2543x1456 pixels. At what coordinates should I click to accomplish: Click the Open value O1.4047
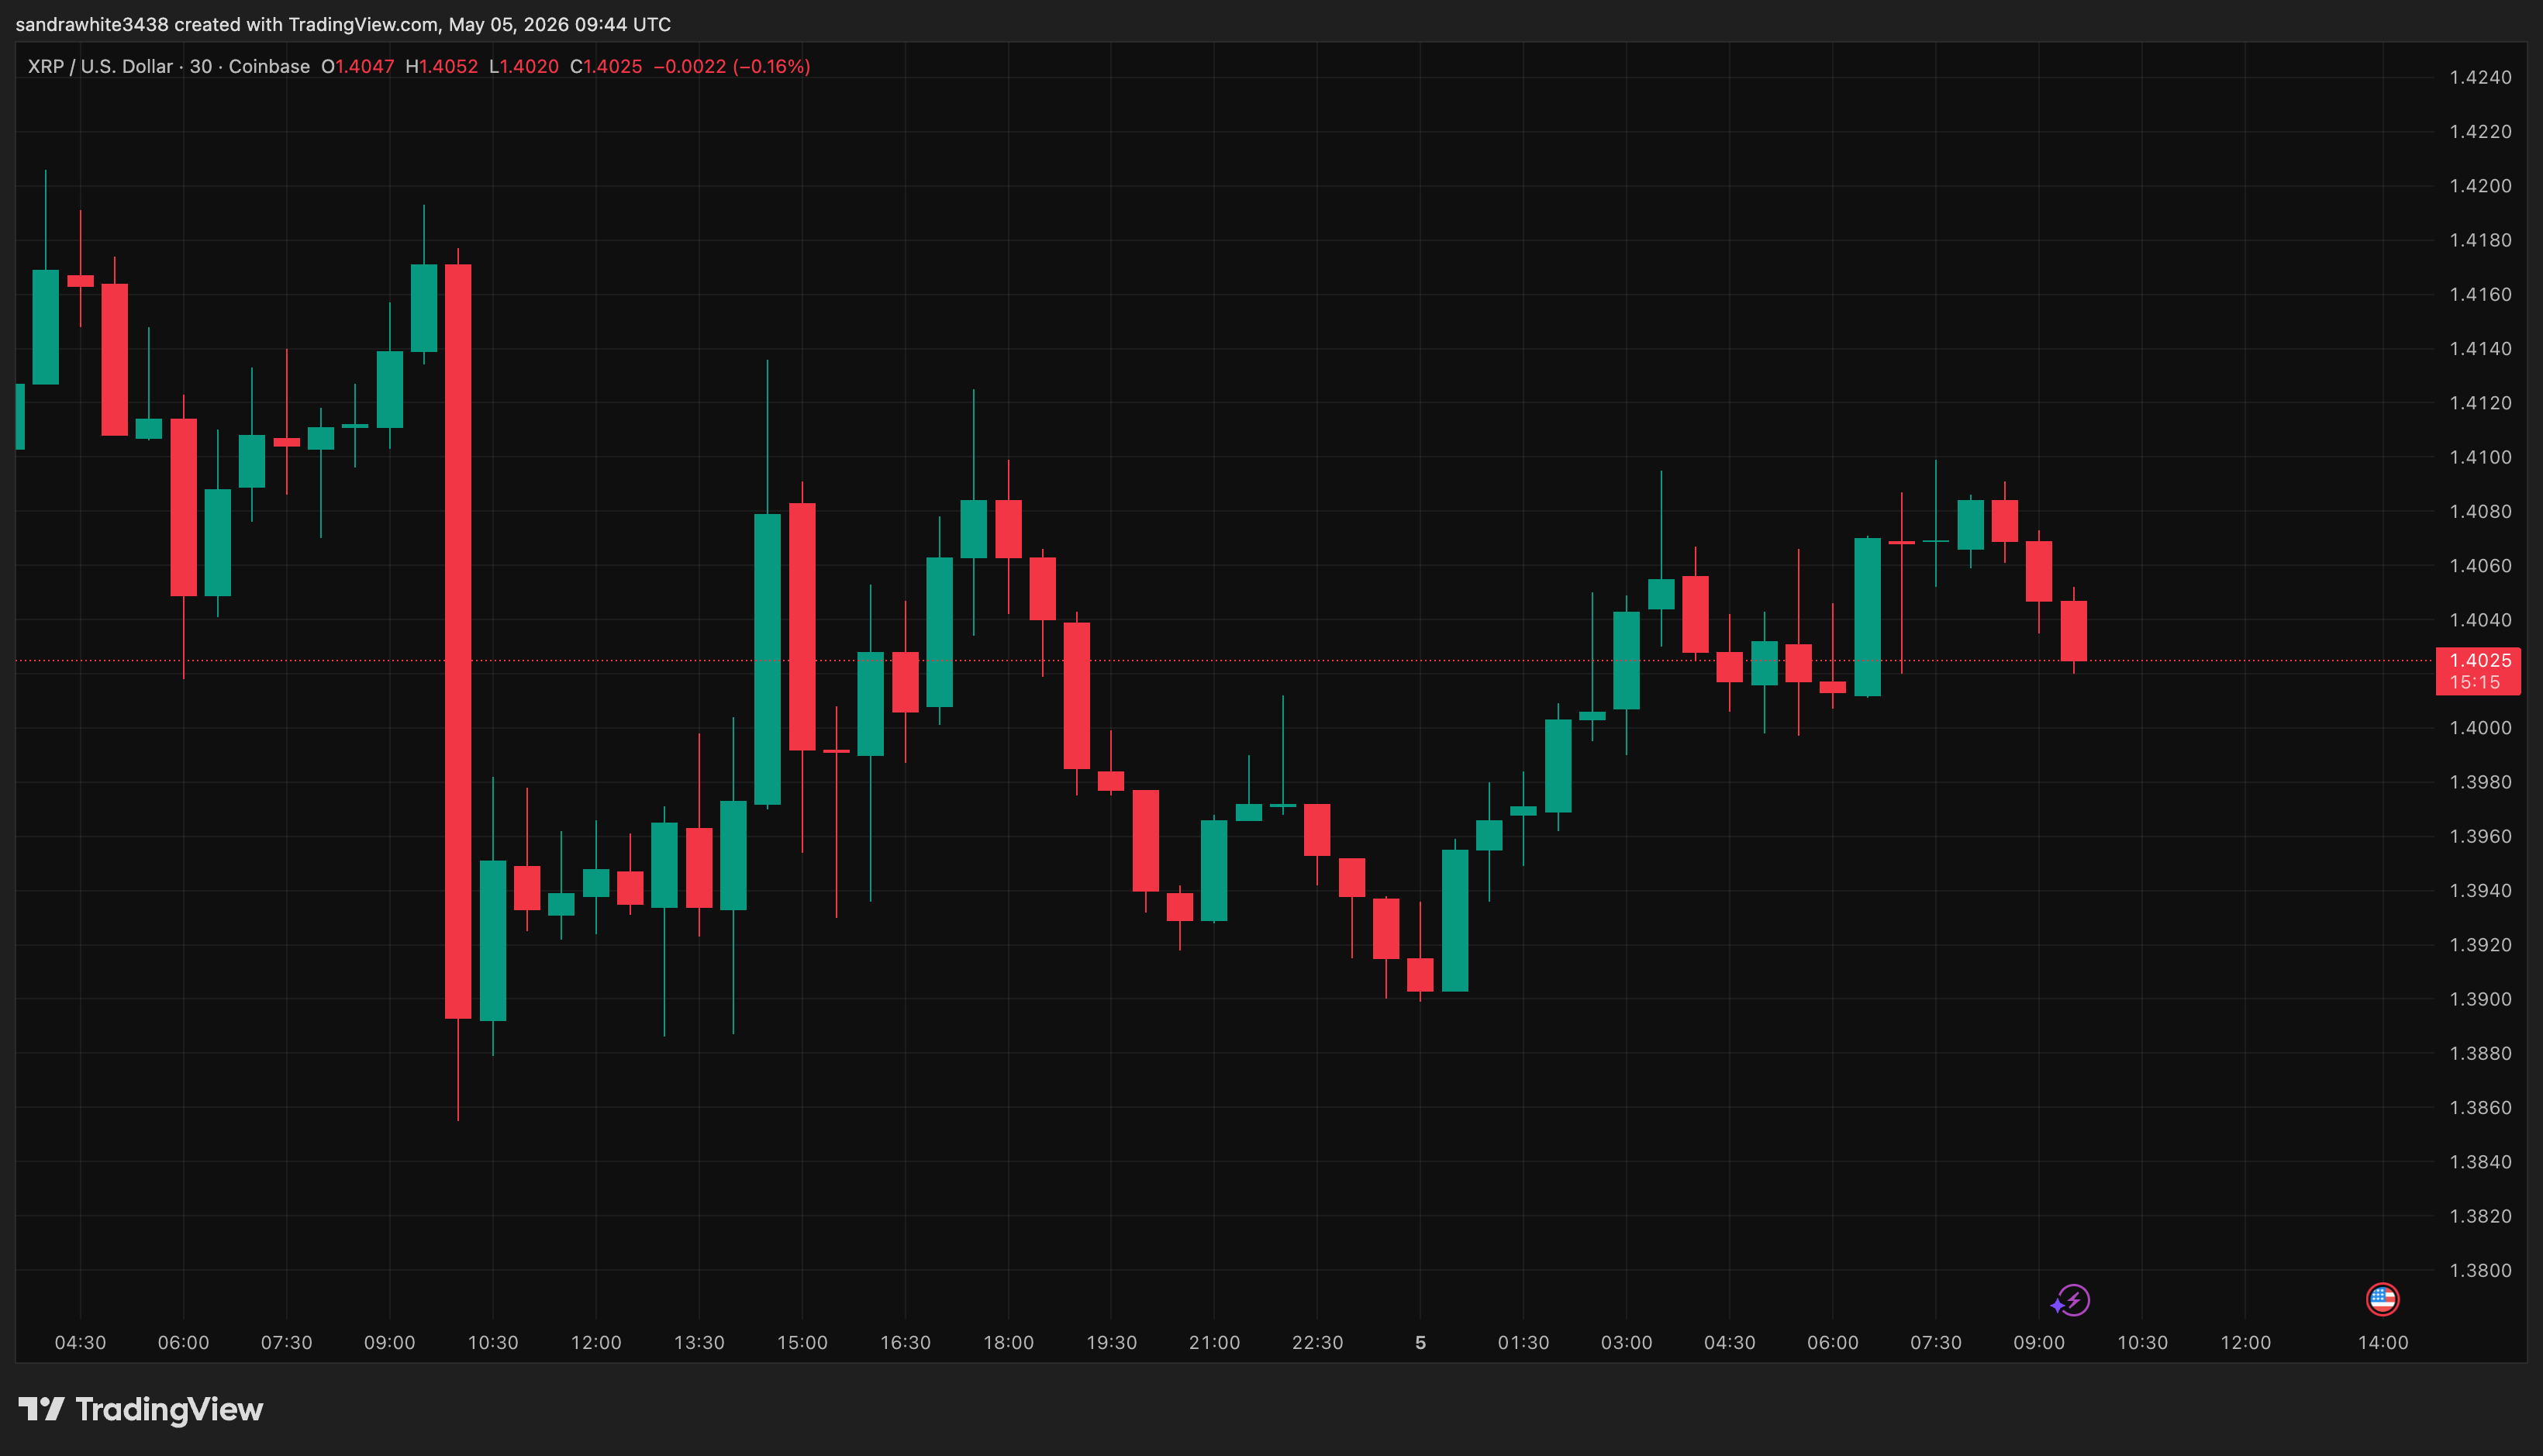pyautogui.click(x=357, y=67)
